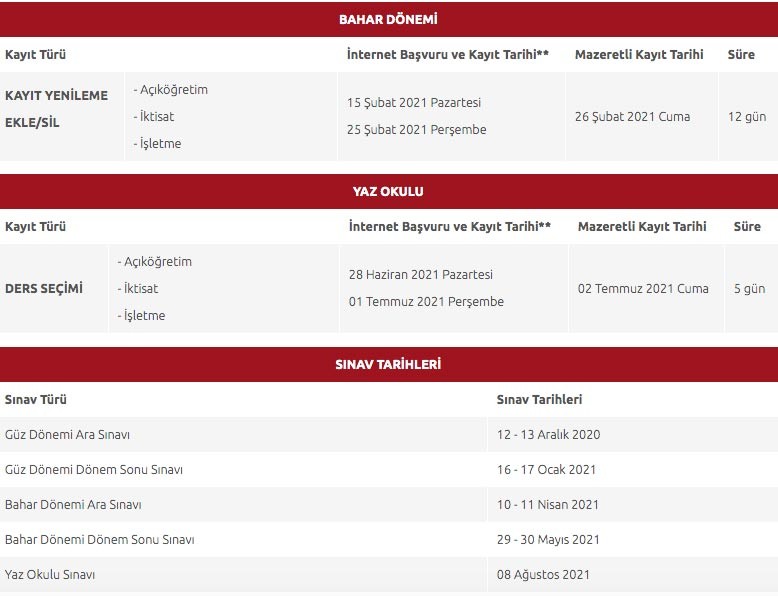The height and width of the screenshot is (596, 778).
Task: Click the Sınav Tarihleri column header
Action: tap(539, 399)
